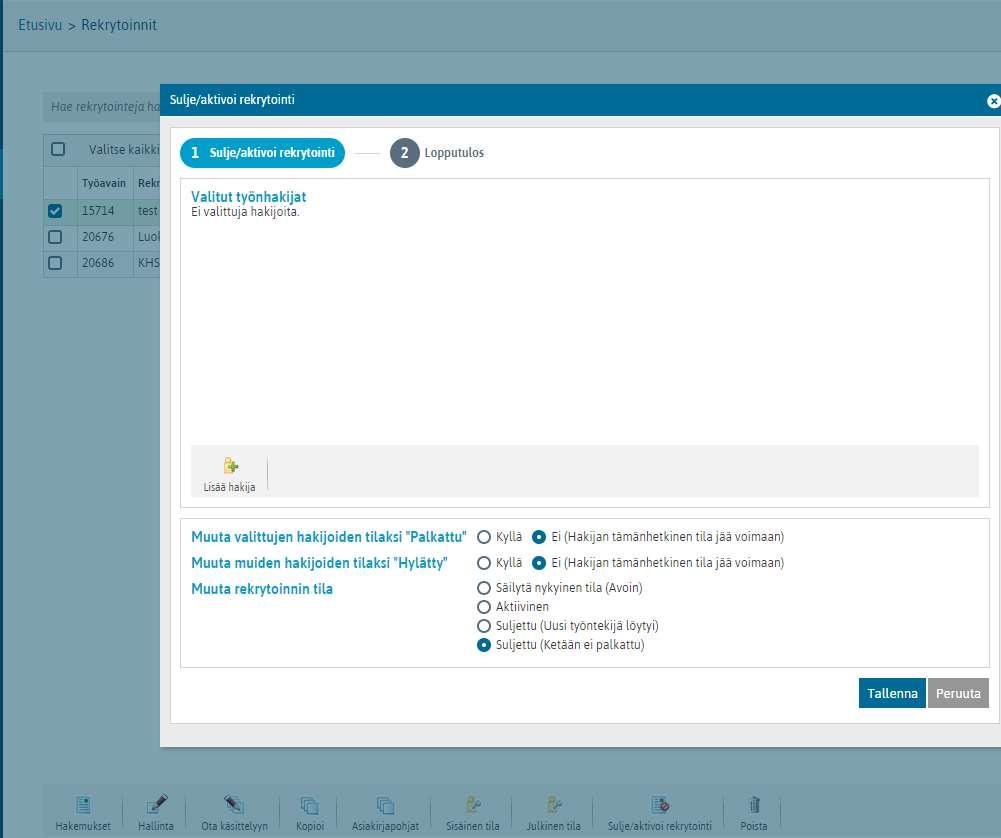Click cell 20686 in the table

tap(98, 263)
